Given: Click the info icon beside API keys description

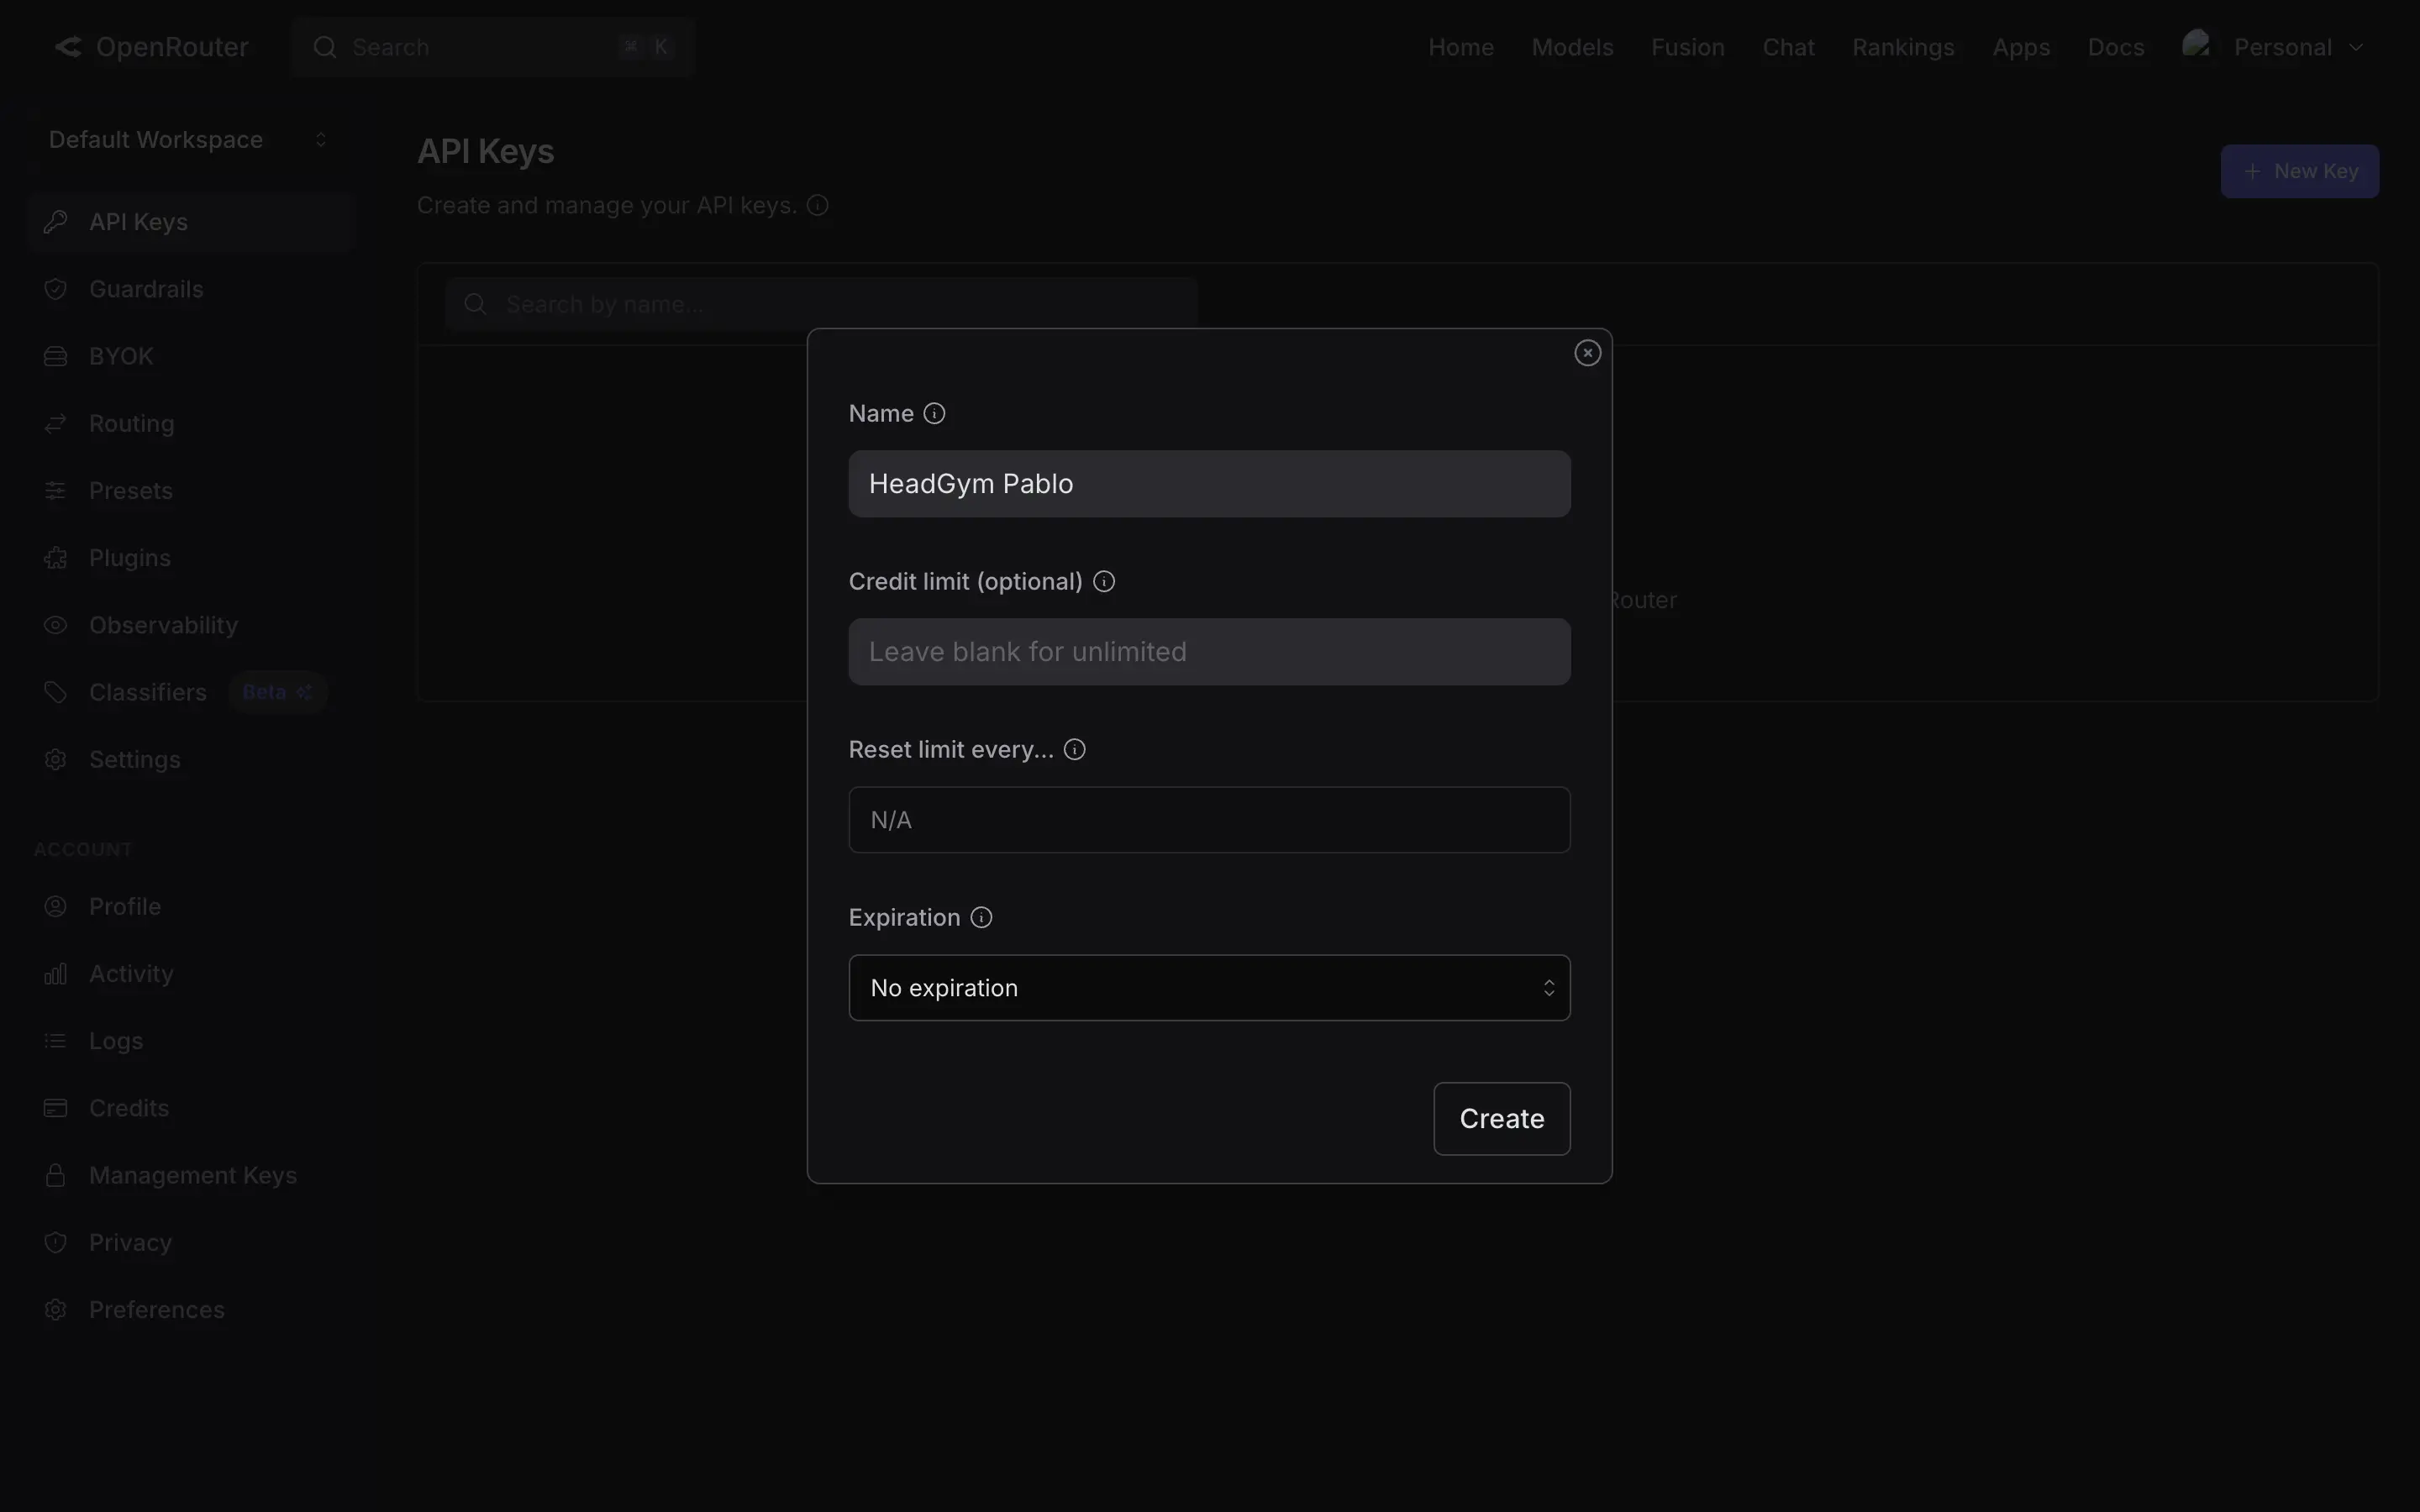Looking at the screenshot, I should click(817, 205).
